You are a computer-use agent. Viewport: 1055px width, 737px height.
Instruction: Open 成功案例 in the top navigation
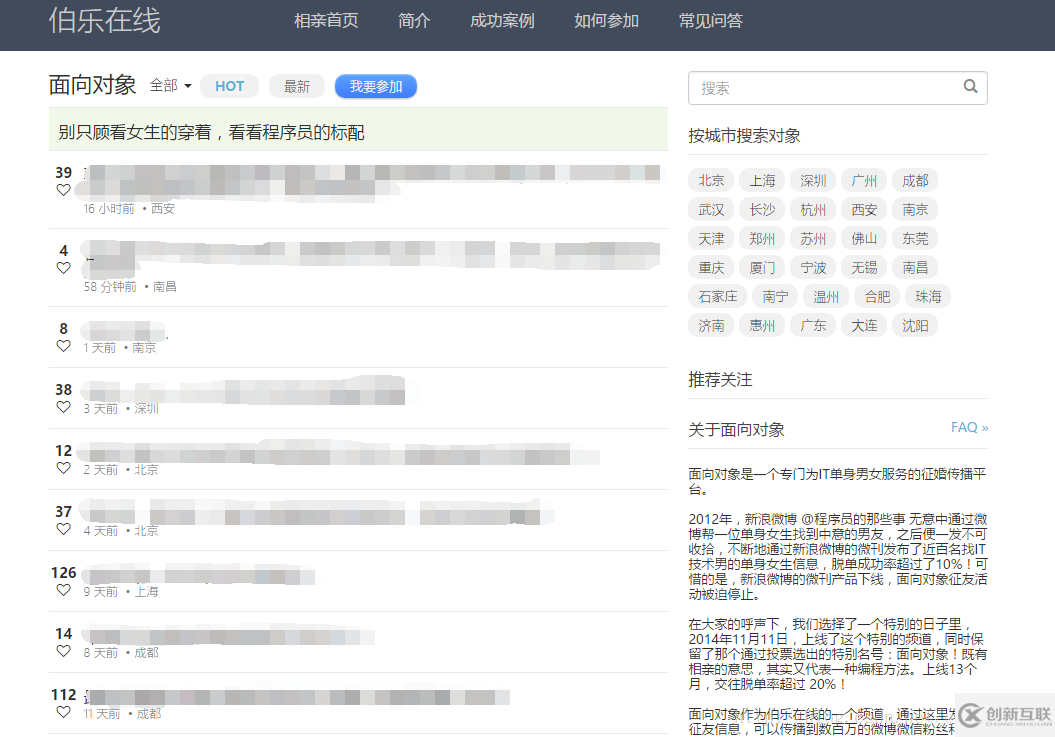[502, 21]
